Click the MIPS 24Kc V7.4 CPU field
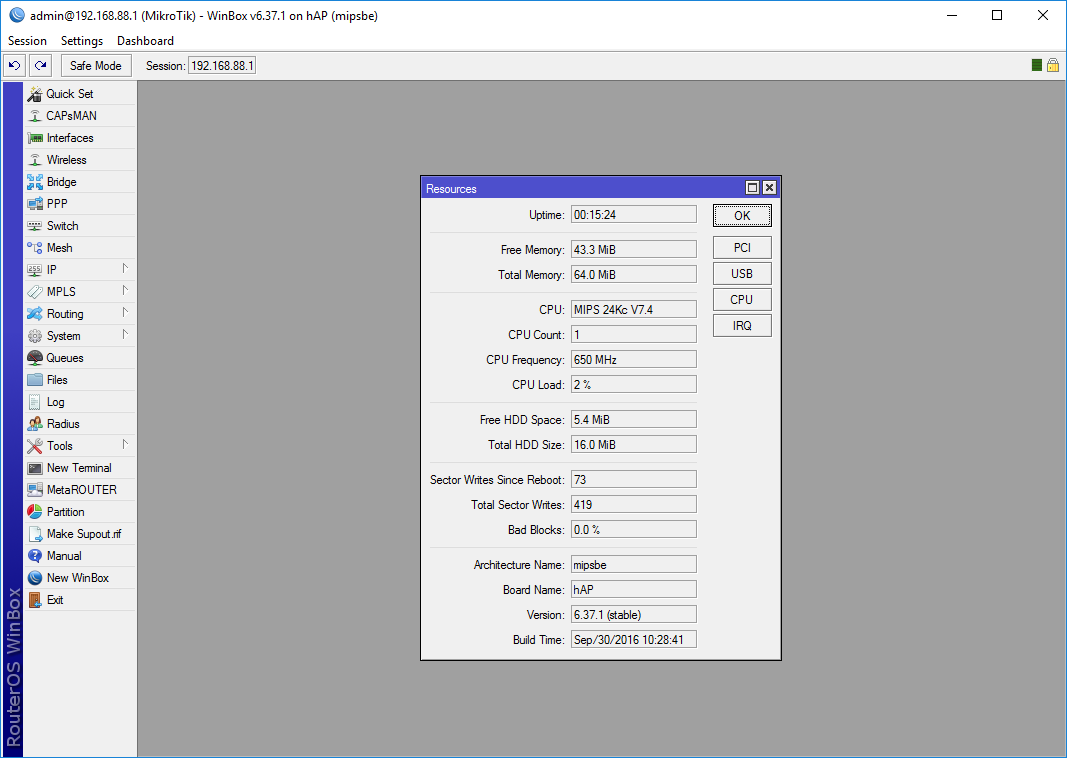This screenshot has height=758, width=1067. [x=634, y=310]
